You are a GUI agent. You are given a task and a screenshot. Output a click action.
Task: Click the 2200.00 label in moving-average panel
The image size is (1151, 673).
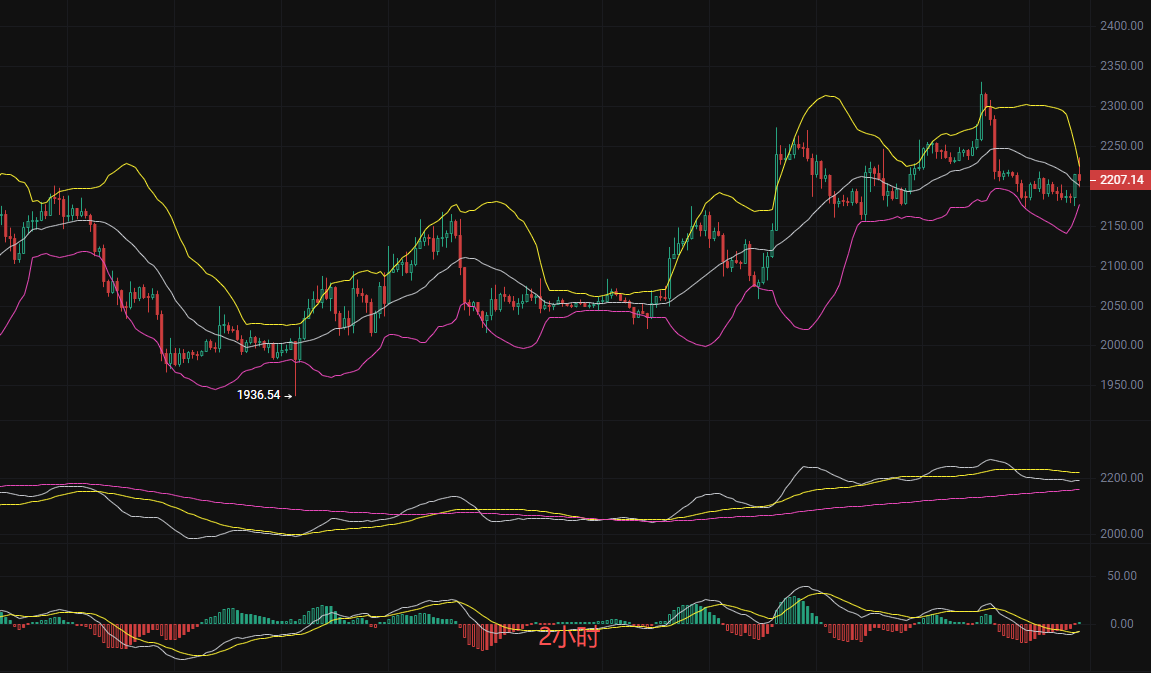1123,479
